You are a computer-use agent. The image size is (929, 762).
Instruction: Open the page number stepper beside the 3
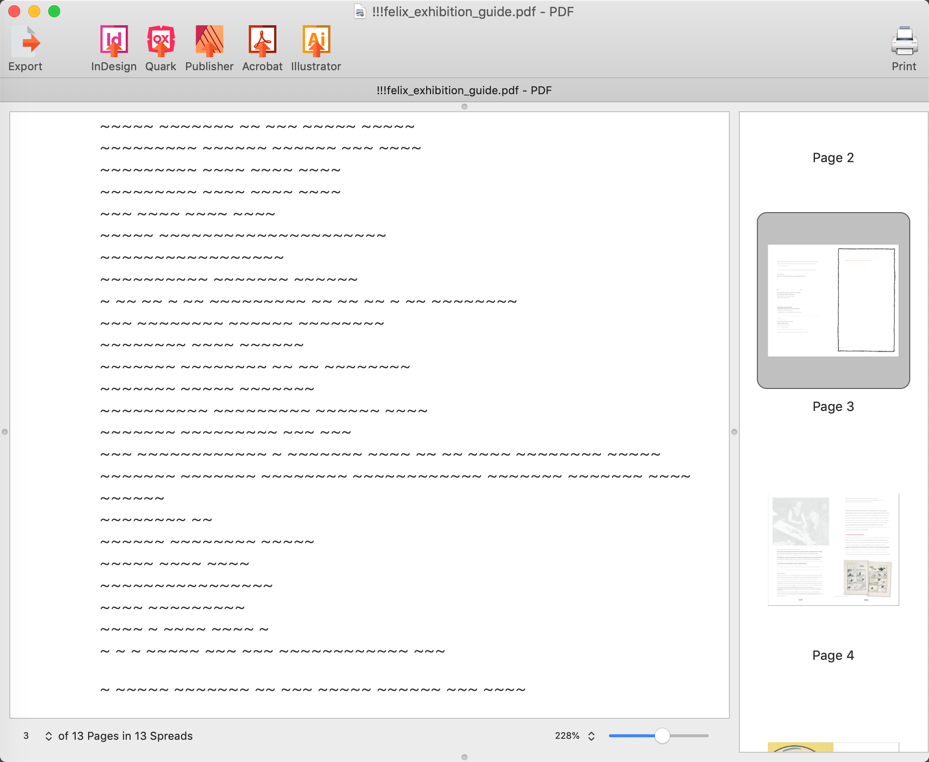point(50,736)
